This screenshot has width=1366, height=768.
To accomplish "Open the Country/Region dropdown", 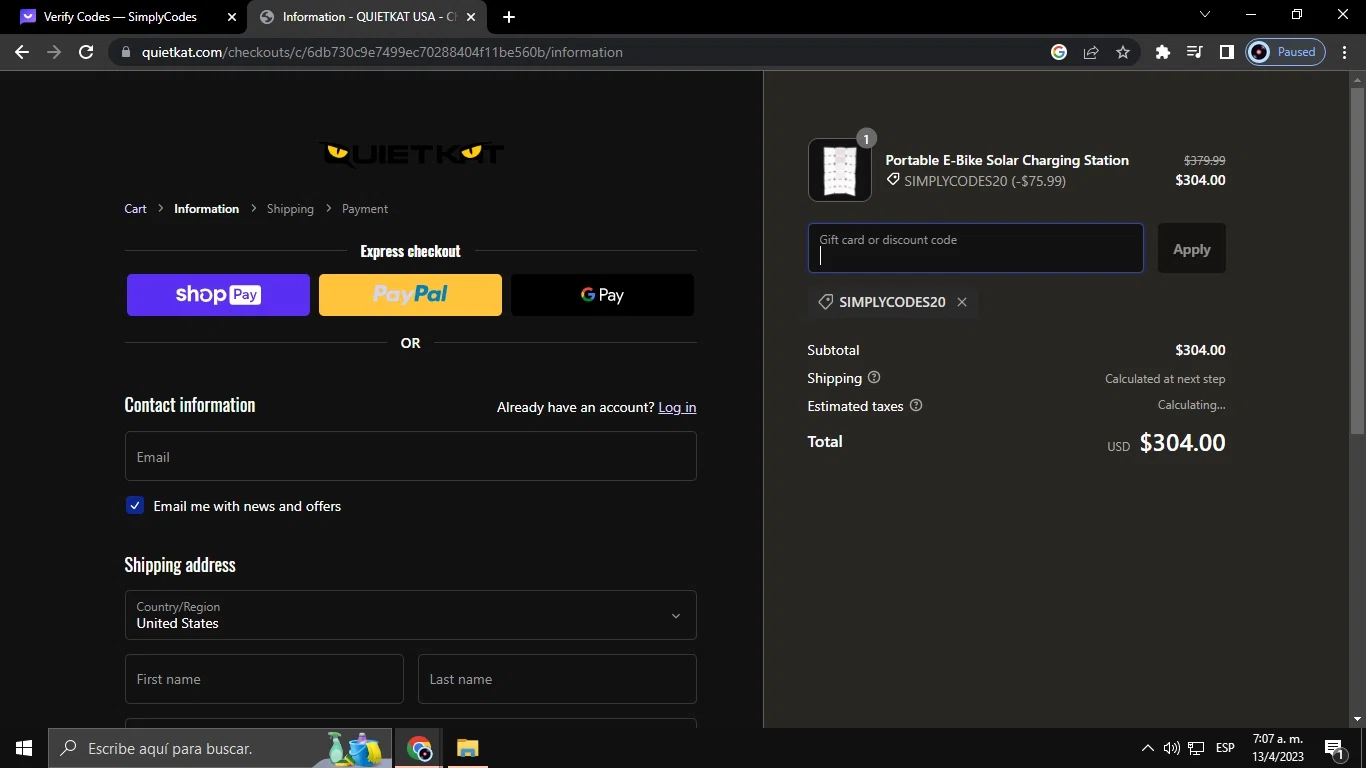I will (410, 615).
